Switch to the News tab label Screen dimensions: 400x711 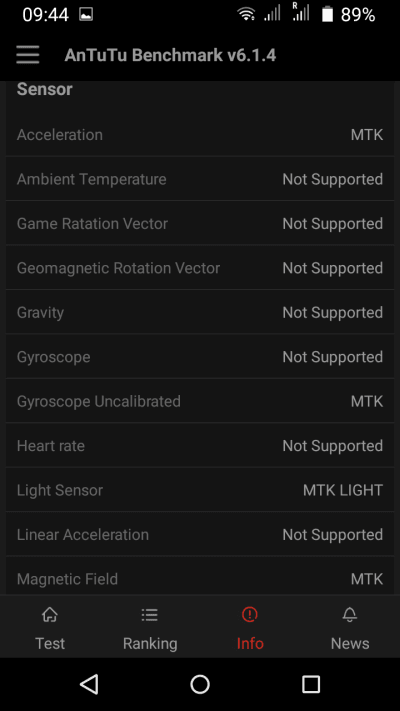coord(350,643)
